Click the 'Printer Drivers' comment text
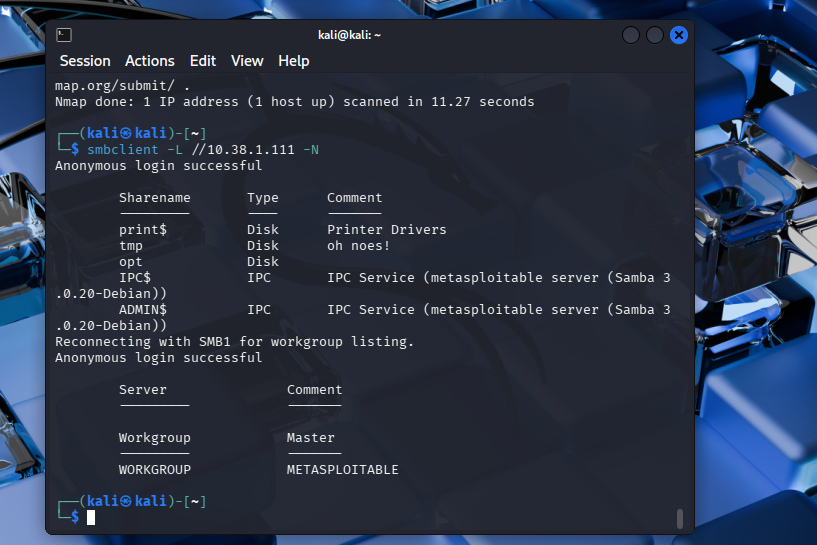The width and height of the screenshot is (817, 545). click(x=386, y=230)
